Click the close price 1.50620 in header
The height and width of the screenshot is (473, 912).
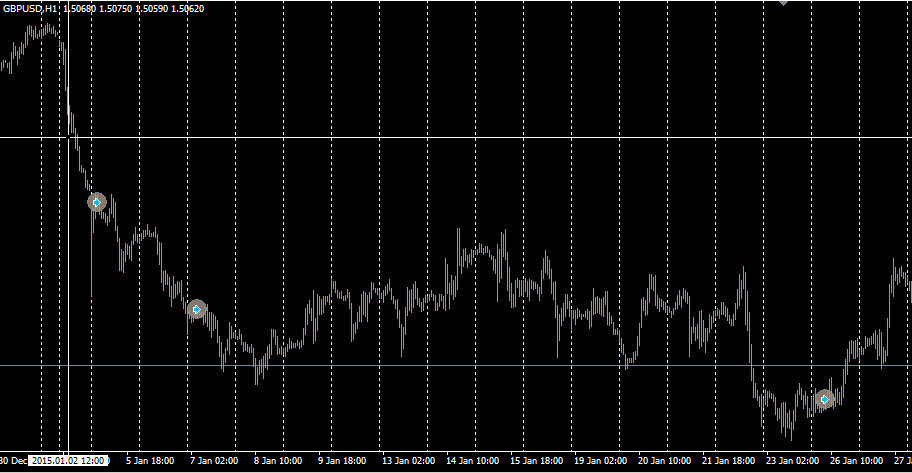click(187, 9)
